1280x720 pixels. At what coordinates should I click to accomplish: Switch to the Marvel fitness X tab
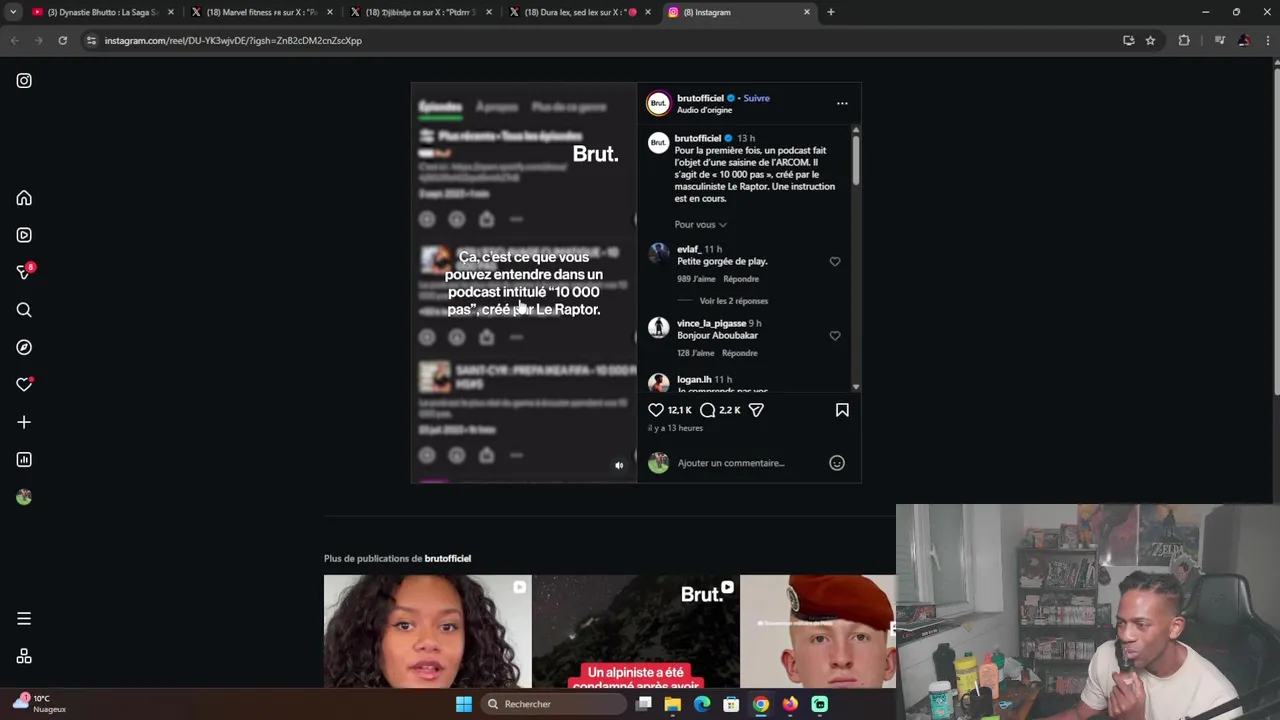[x=262, y=12]
